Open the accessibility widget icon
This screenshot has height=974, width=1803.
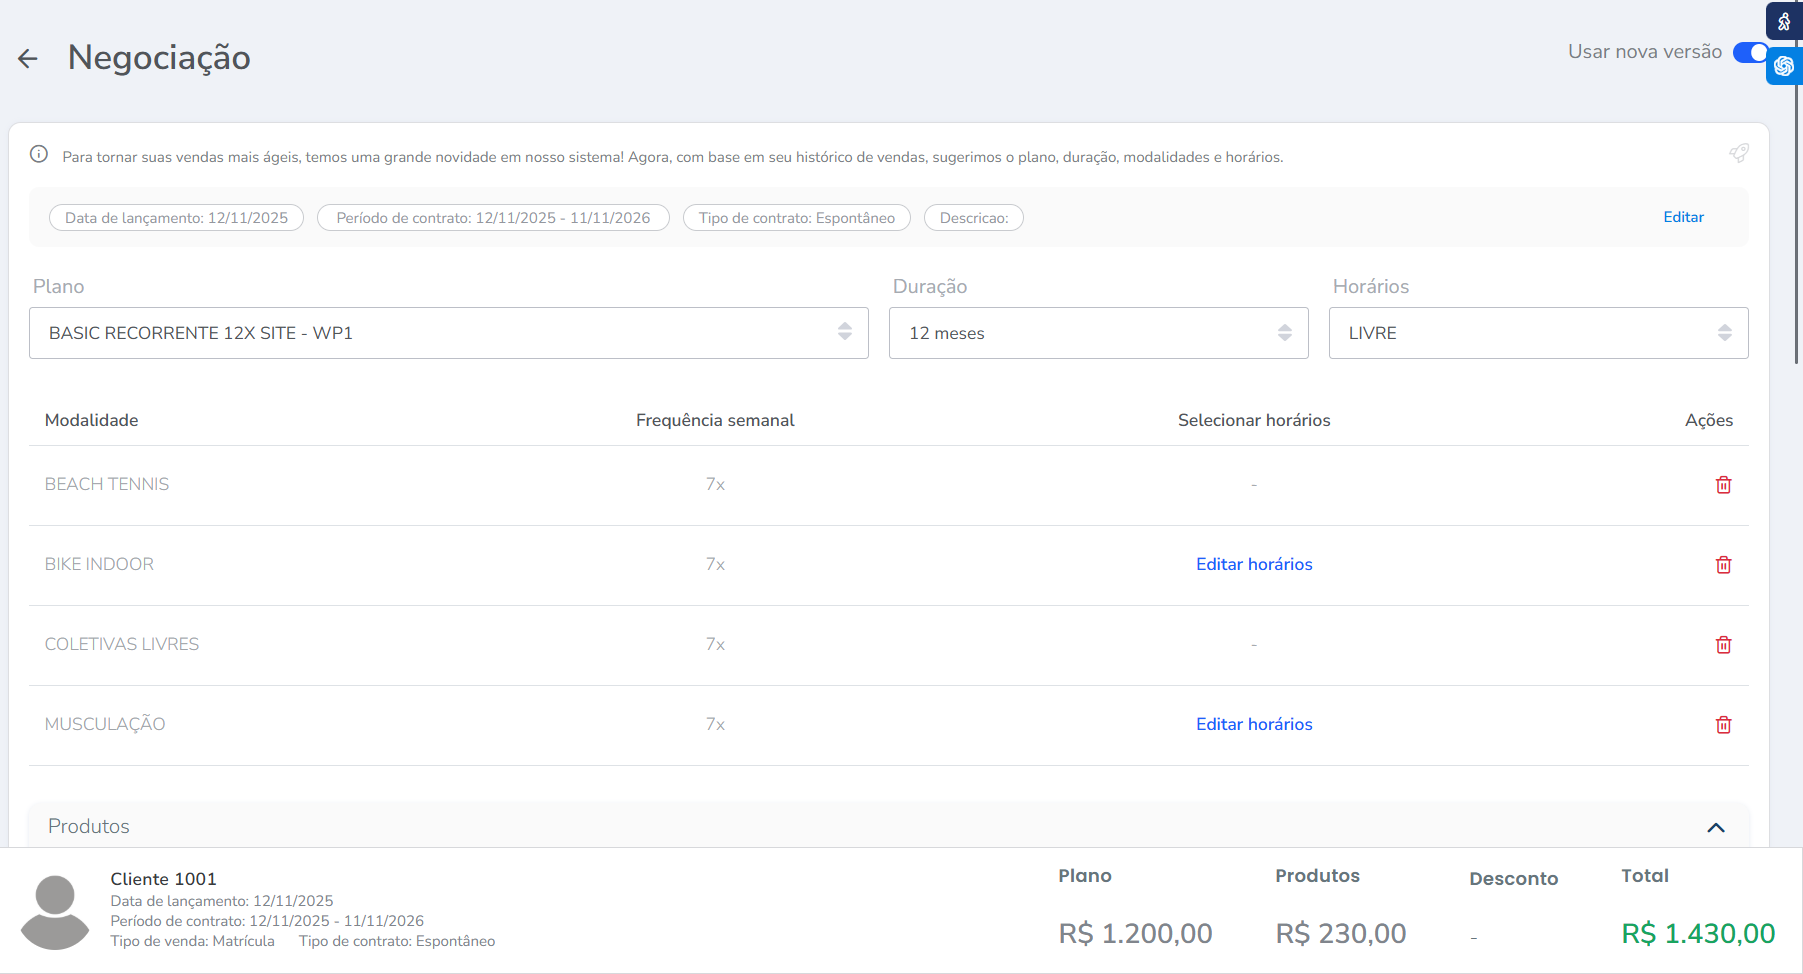pos(1784,21)
